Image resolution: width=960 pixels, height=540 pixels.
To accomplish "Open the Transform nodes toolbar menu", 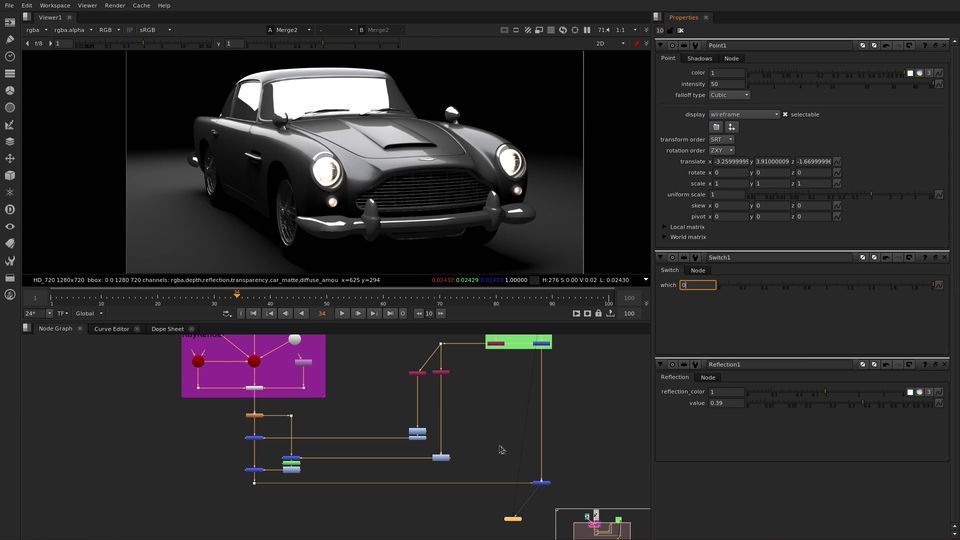I will point(10,158).
